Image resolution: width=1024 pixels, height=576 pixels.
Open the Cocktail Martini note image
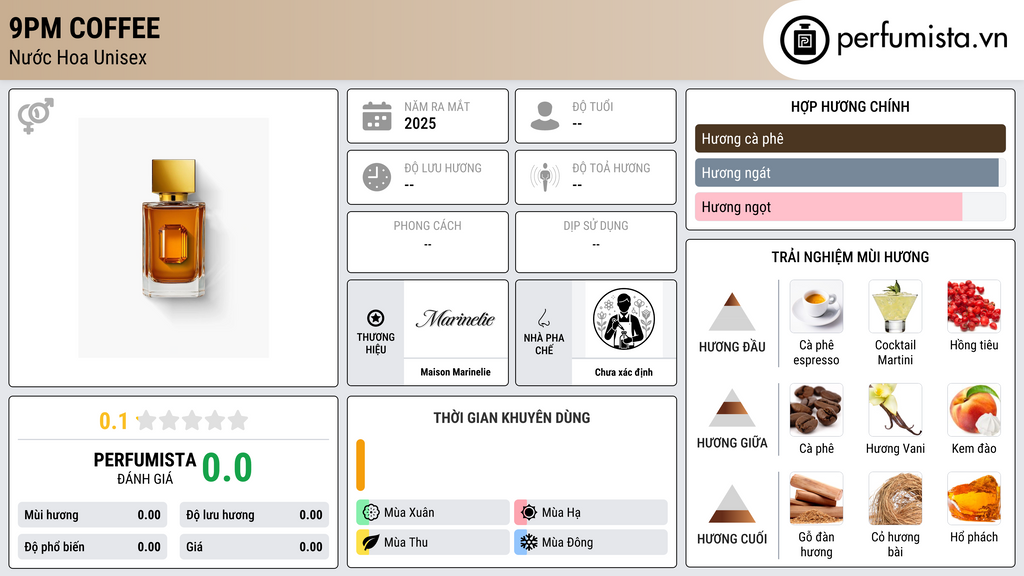coord(895,306)
